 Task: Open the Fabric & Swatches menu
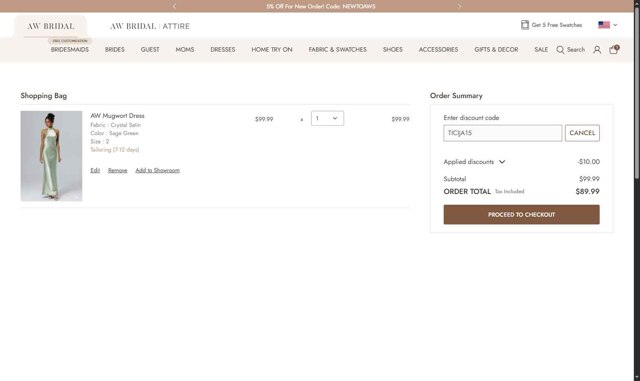[x=338, y=49]
